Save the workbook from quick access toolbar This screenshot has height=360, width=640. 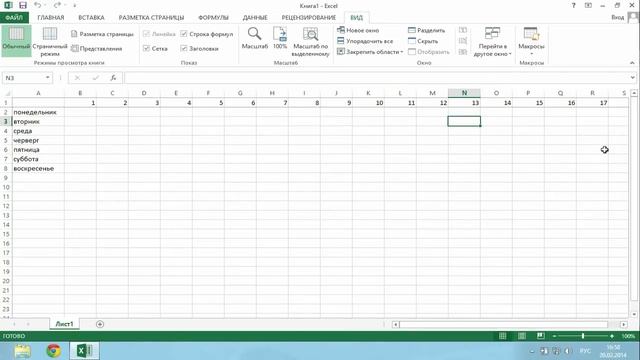[x=23, y=6]
